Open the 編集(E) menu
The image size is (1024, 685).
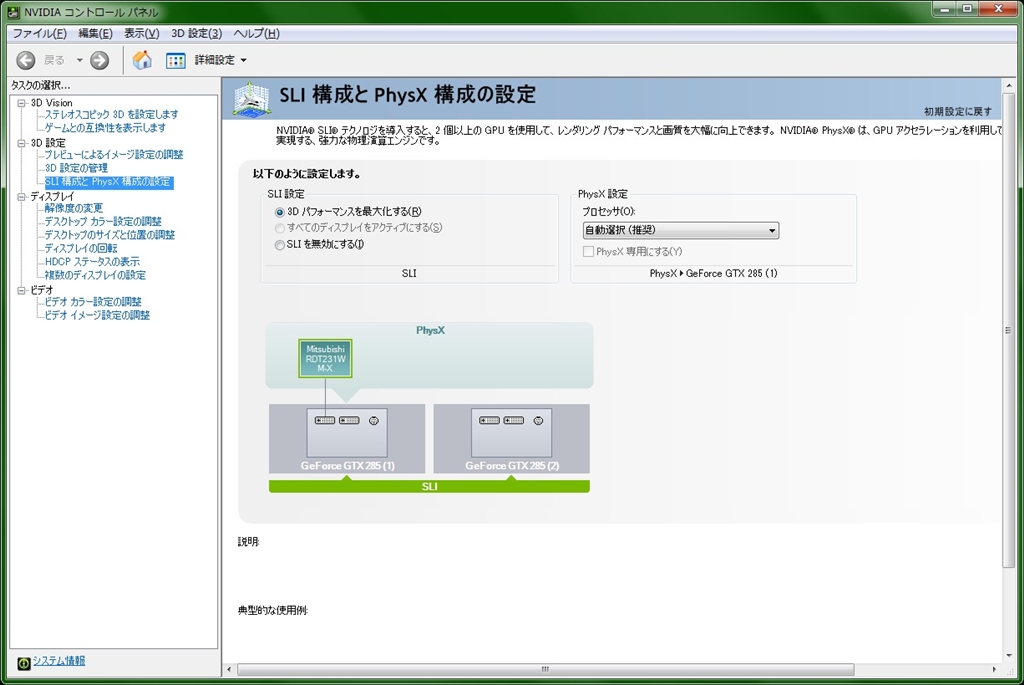[95, 33]
